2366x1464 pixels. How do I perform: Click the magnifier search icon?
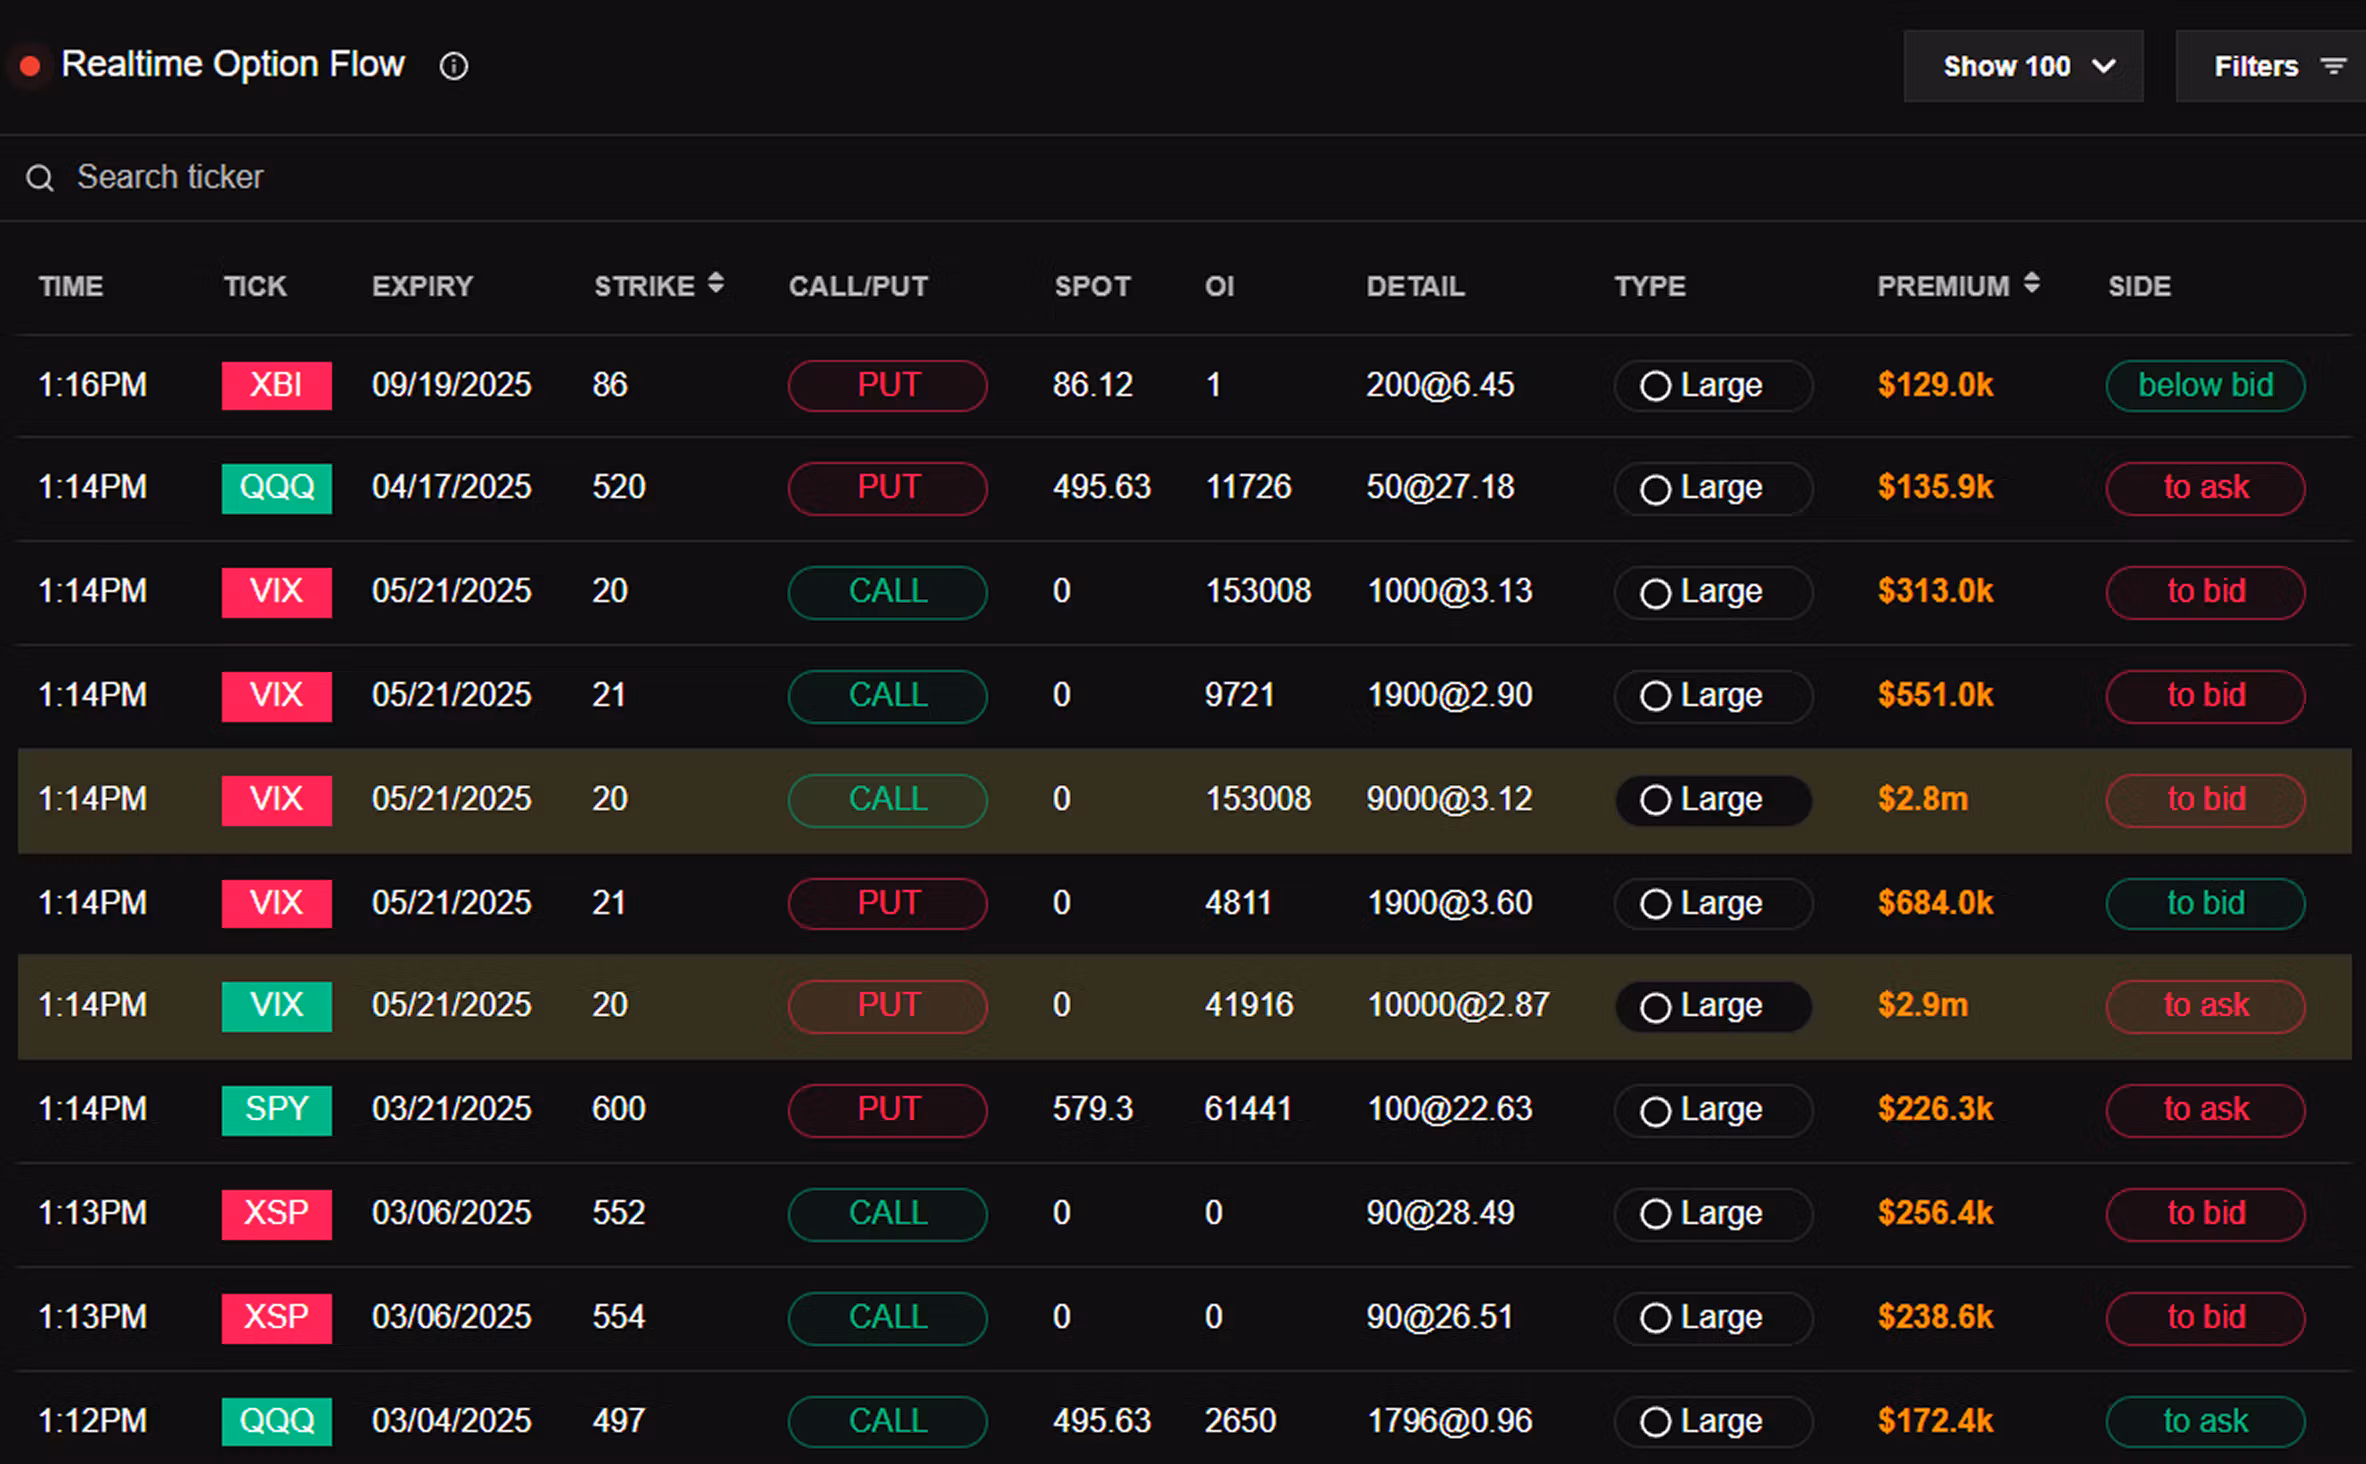coord(40,178)
